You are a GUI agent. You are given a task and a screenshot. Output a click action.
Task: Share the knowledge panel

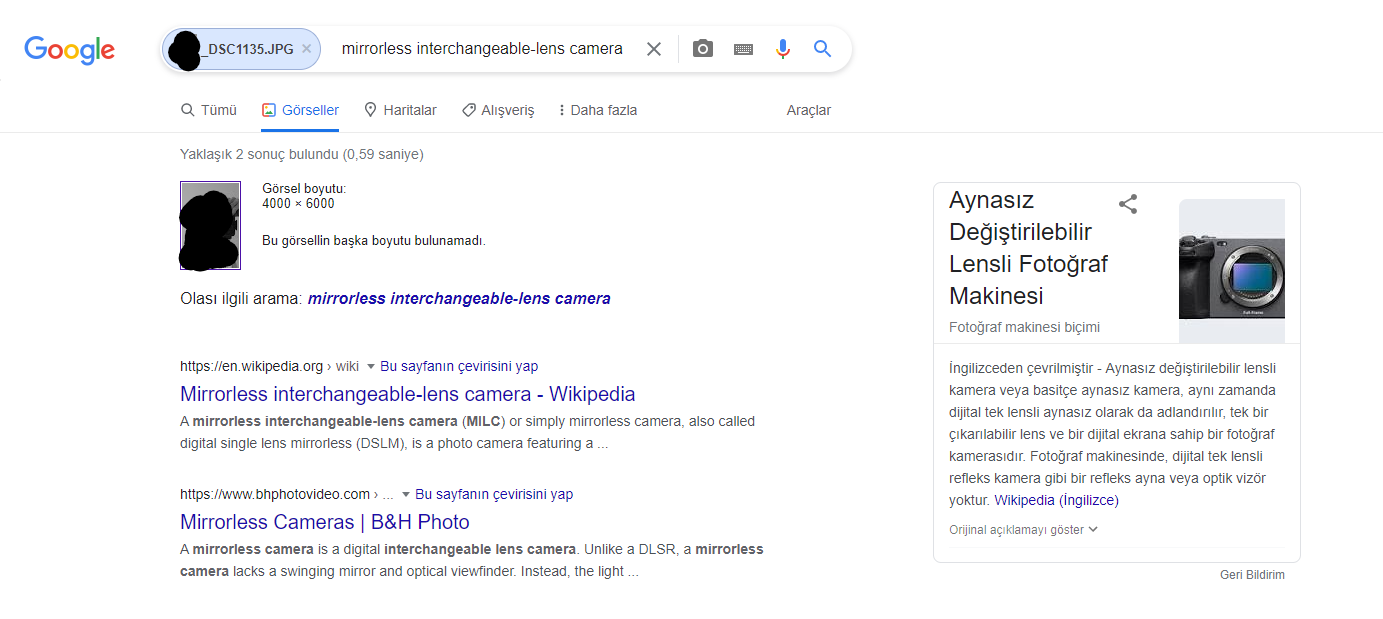pos(1128,204)
